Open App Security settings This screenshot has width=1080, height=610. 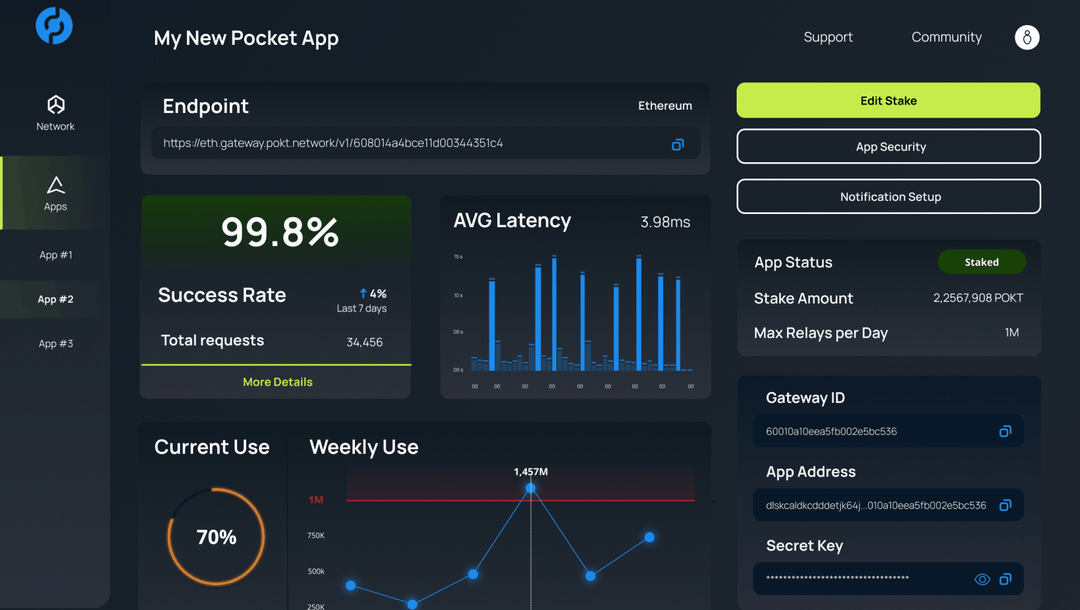pyautogui.click(x=888, y=146)
